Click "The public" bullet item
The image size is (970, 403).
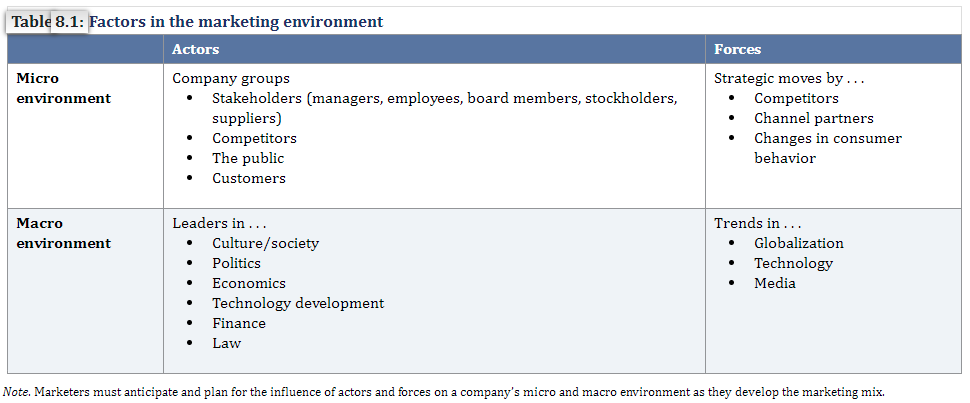point(247,158)
